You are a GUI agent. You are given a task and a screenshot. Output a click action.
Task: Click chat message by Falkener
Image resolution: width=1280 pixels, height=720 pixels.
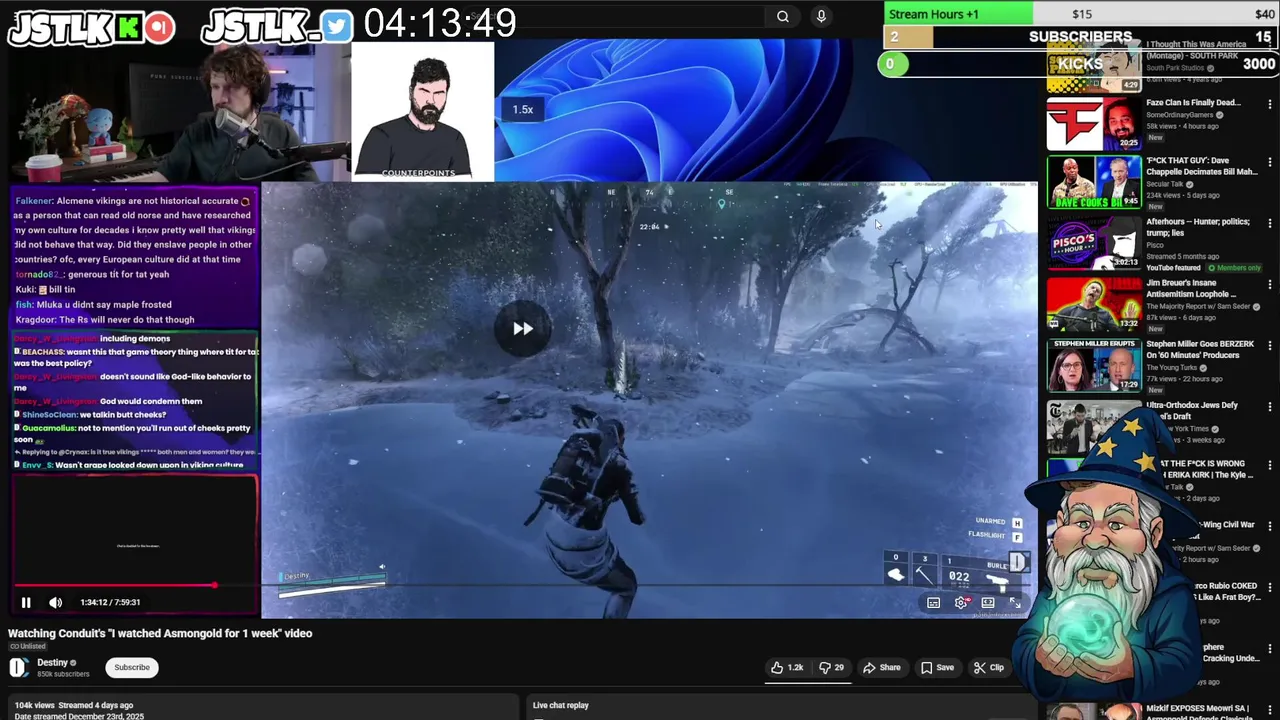135,230
